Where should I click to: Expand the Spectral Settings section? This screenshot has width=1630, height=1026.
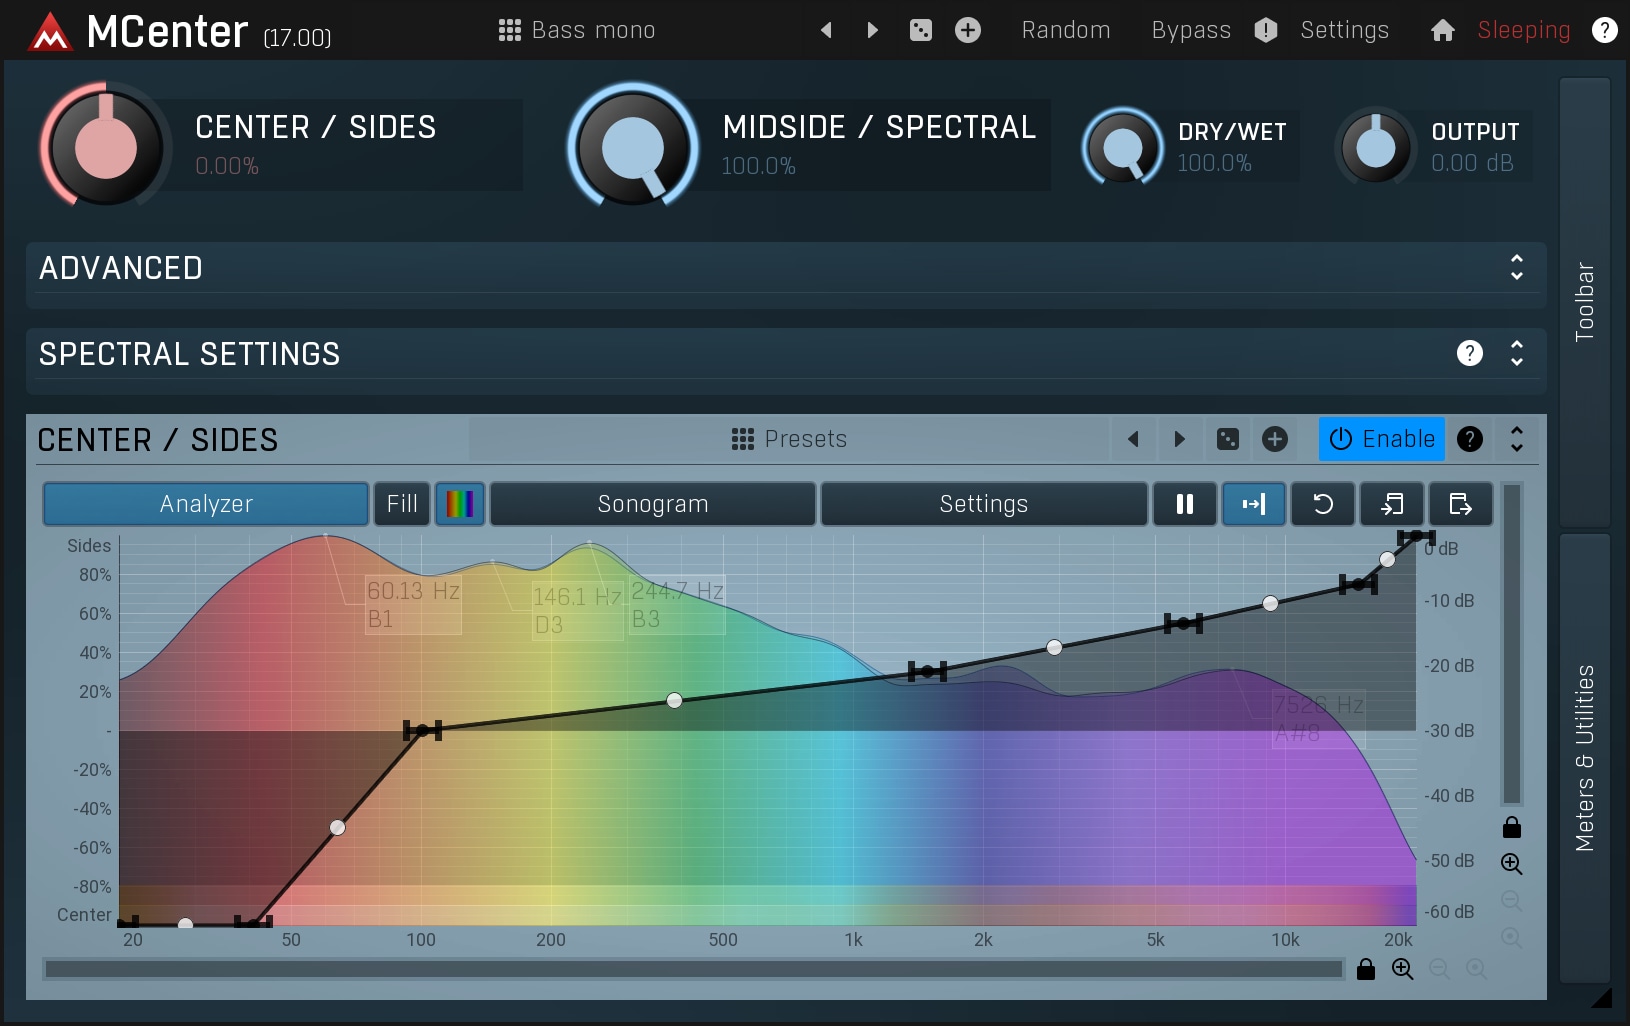(1516, 354)
